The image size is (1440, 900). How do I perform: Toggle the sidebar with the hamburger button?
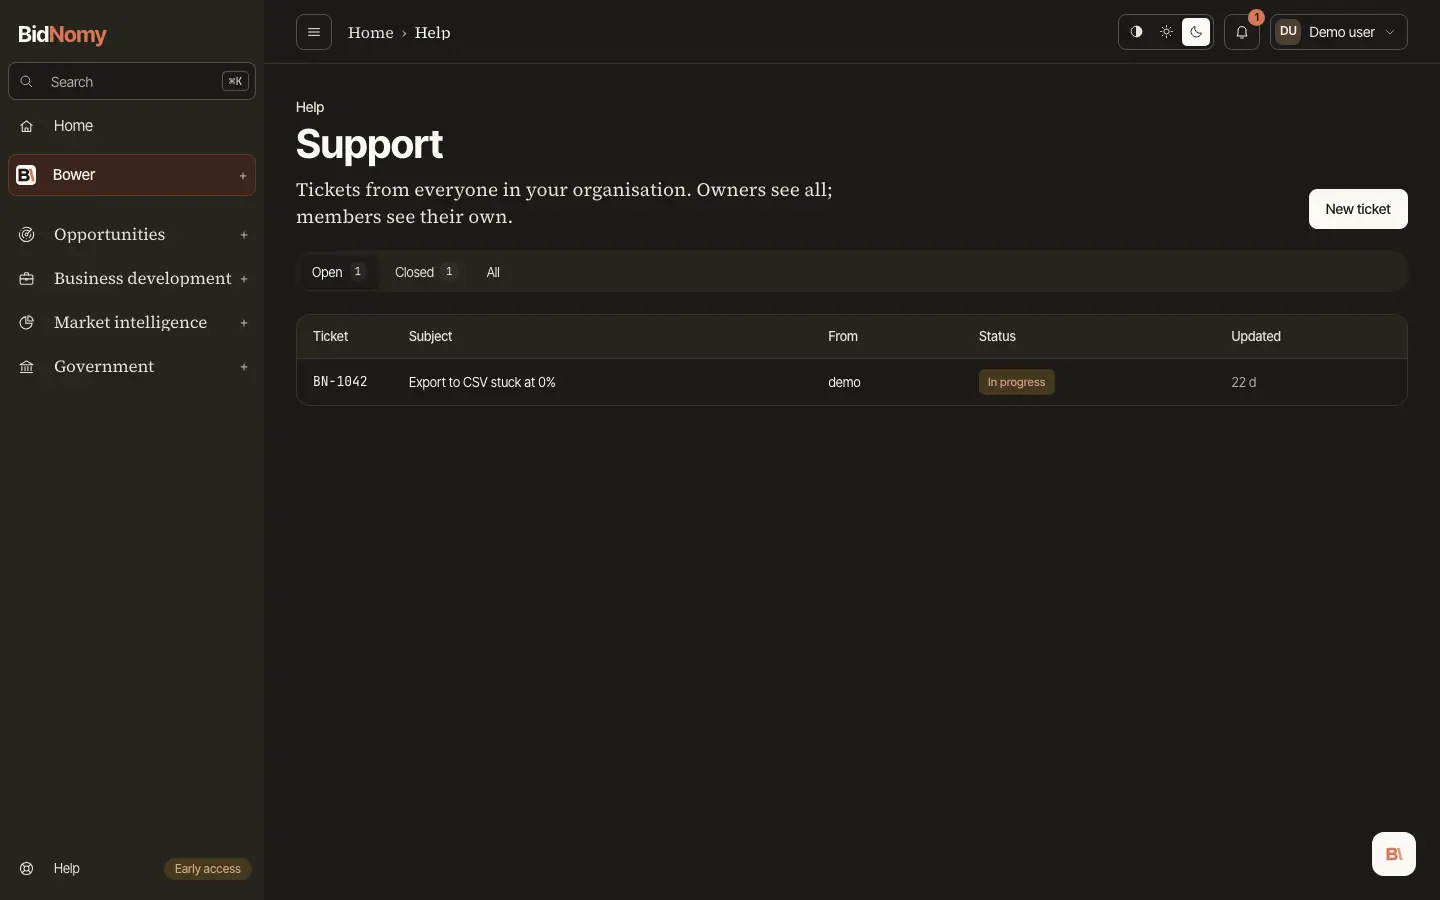pyautogui.click(x=314, y=32)
